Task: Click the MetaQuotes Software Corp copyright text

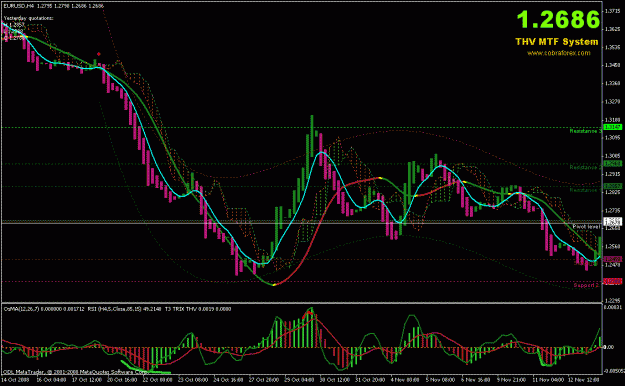Action: point(75,372)
